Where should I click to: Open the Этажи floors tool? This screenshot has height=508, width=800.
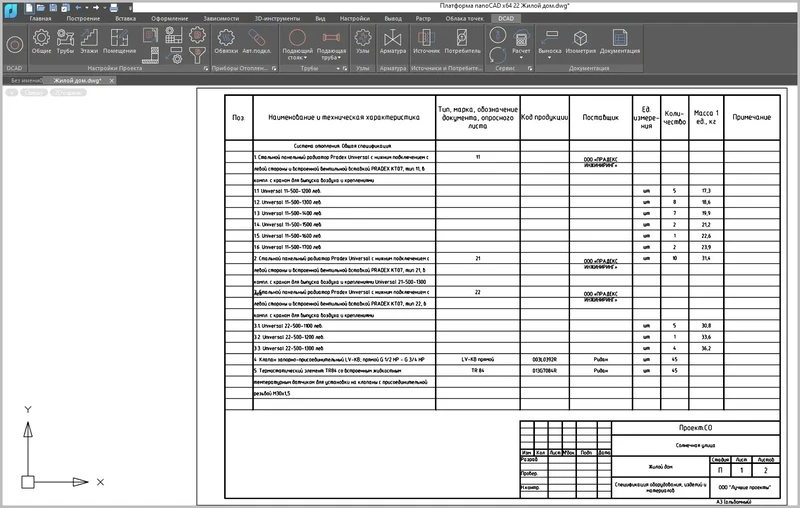(x=90, y=40)
